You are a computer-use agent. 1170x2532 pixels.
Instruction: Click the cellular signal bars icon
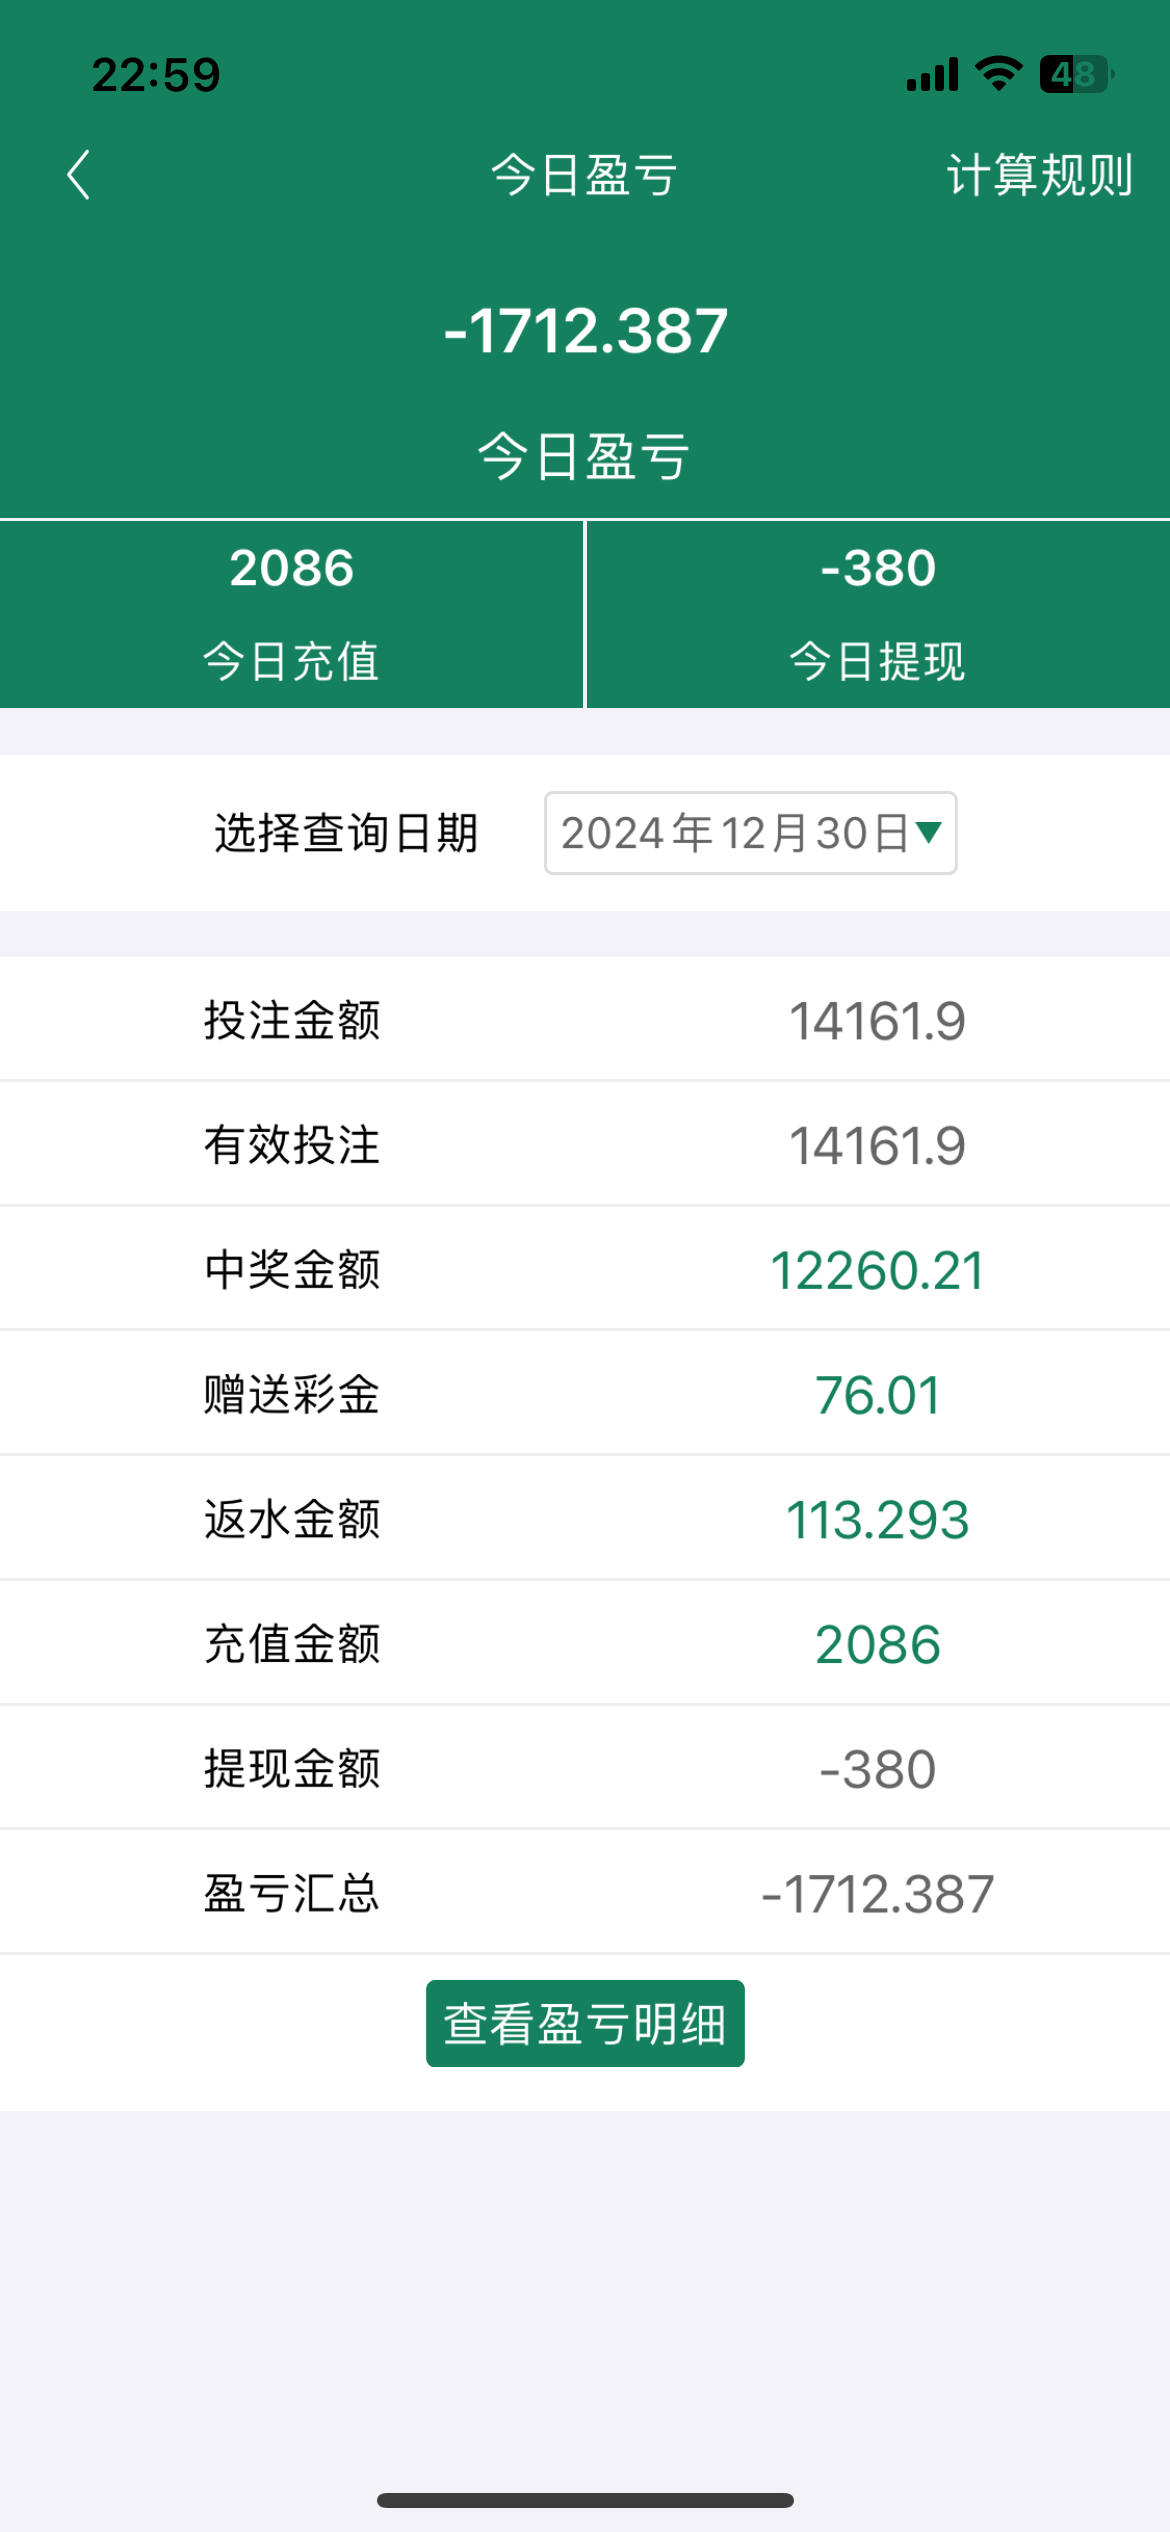click(x=932, y=74)
